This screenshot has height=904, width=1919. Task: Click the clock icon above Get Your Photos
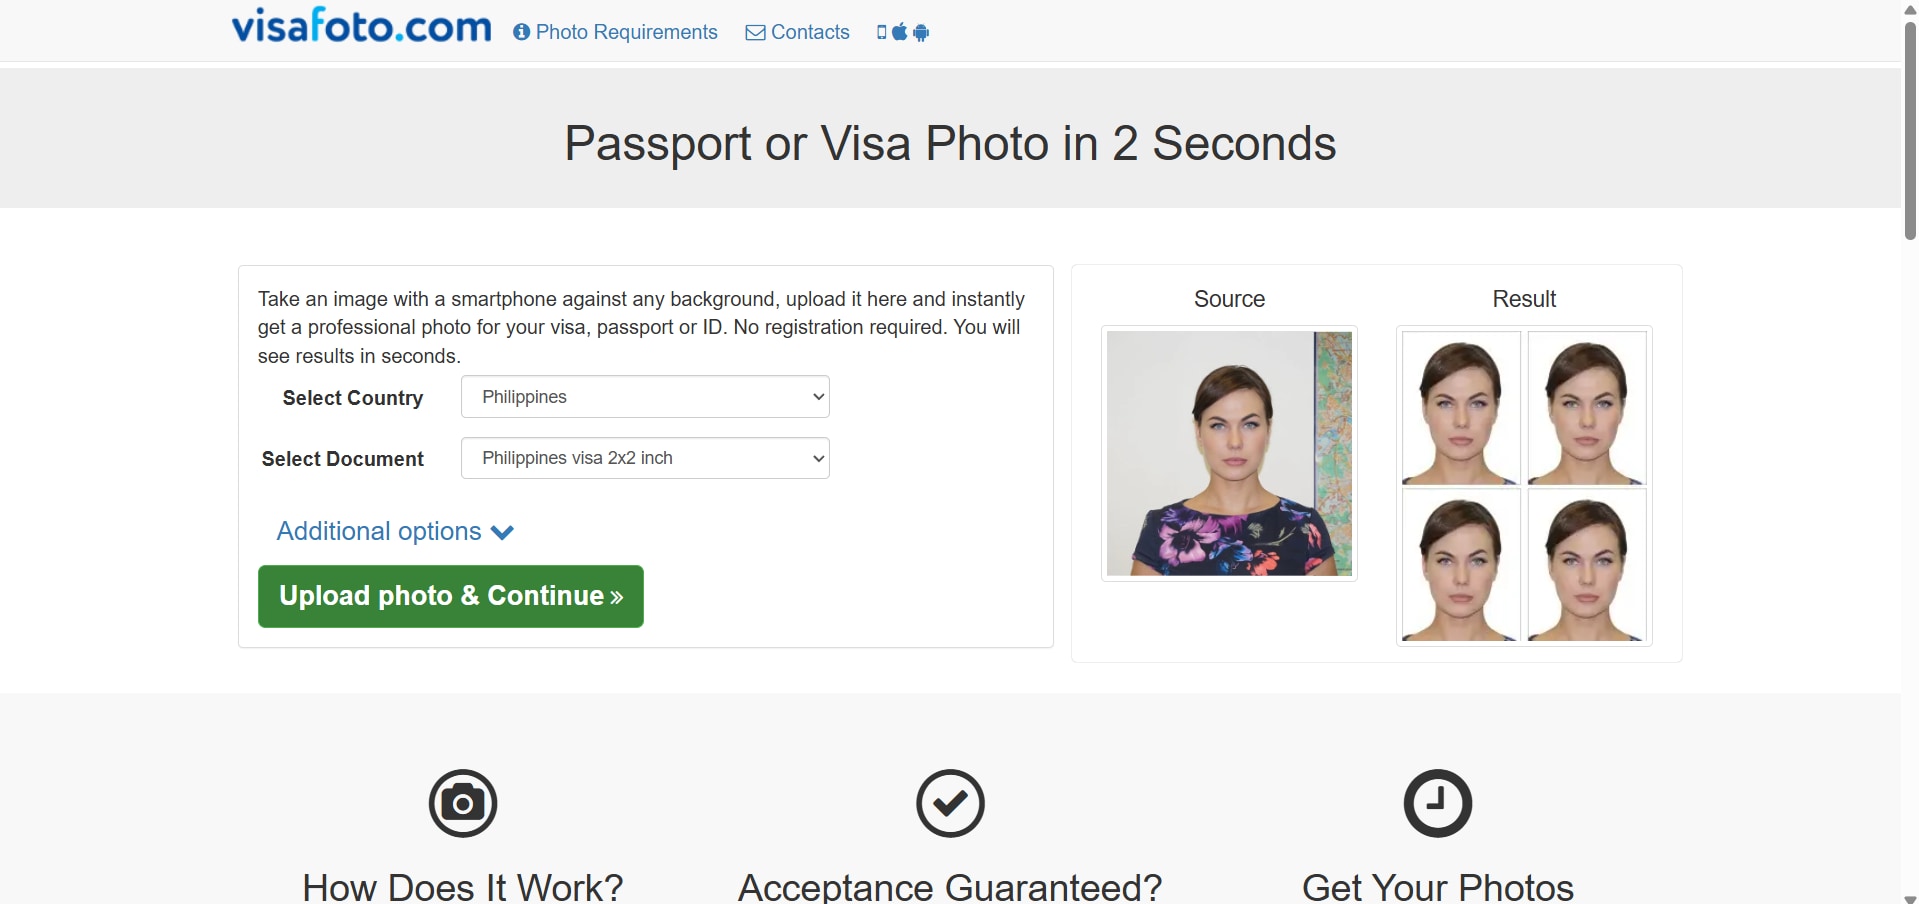[x=1437, y=803]
